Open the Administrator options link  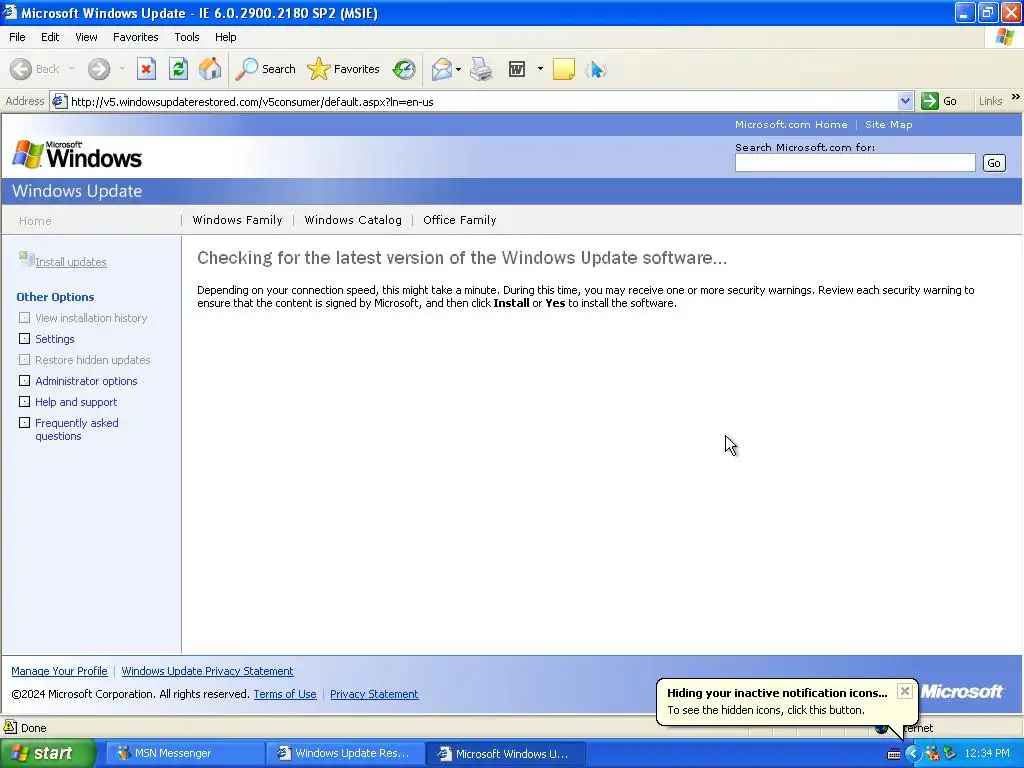click(x=86, y=381)
